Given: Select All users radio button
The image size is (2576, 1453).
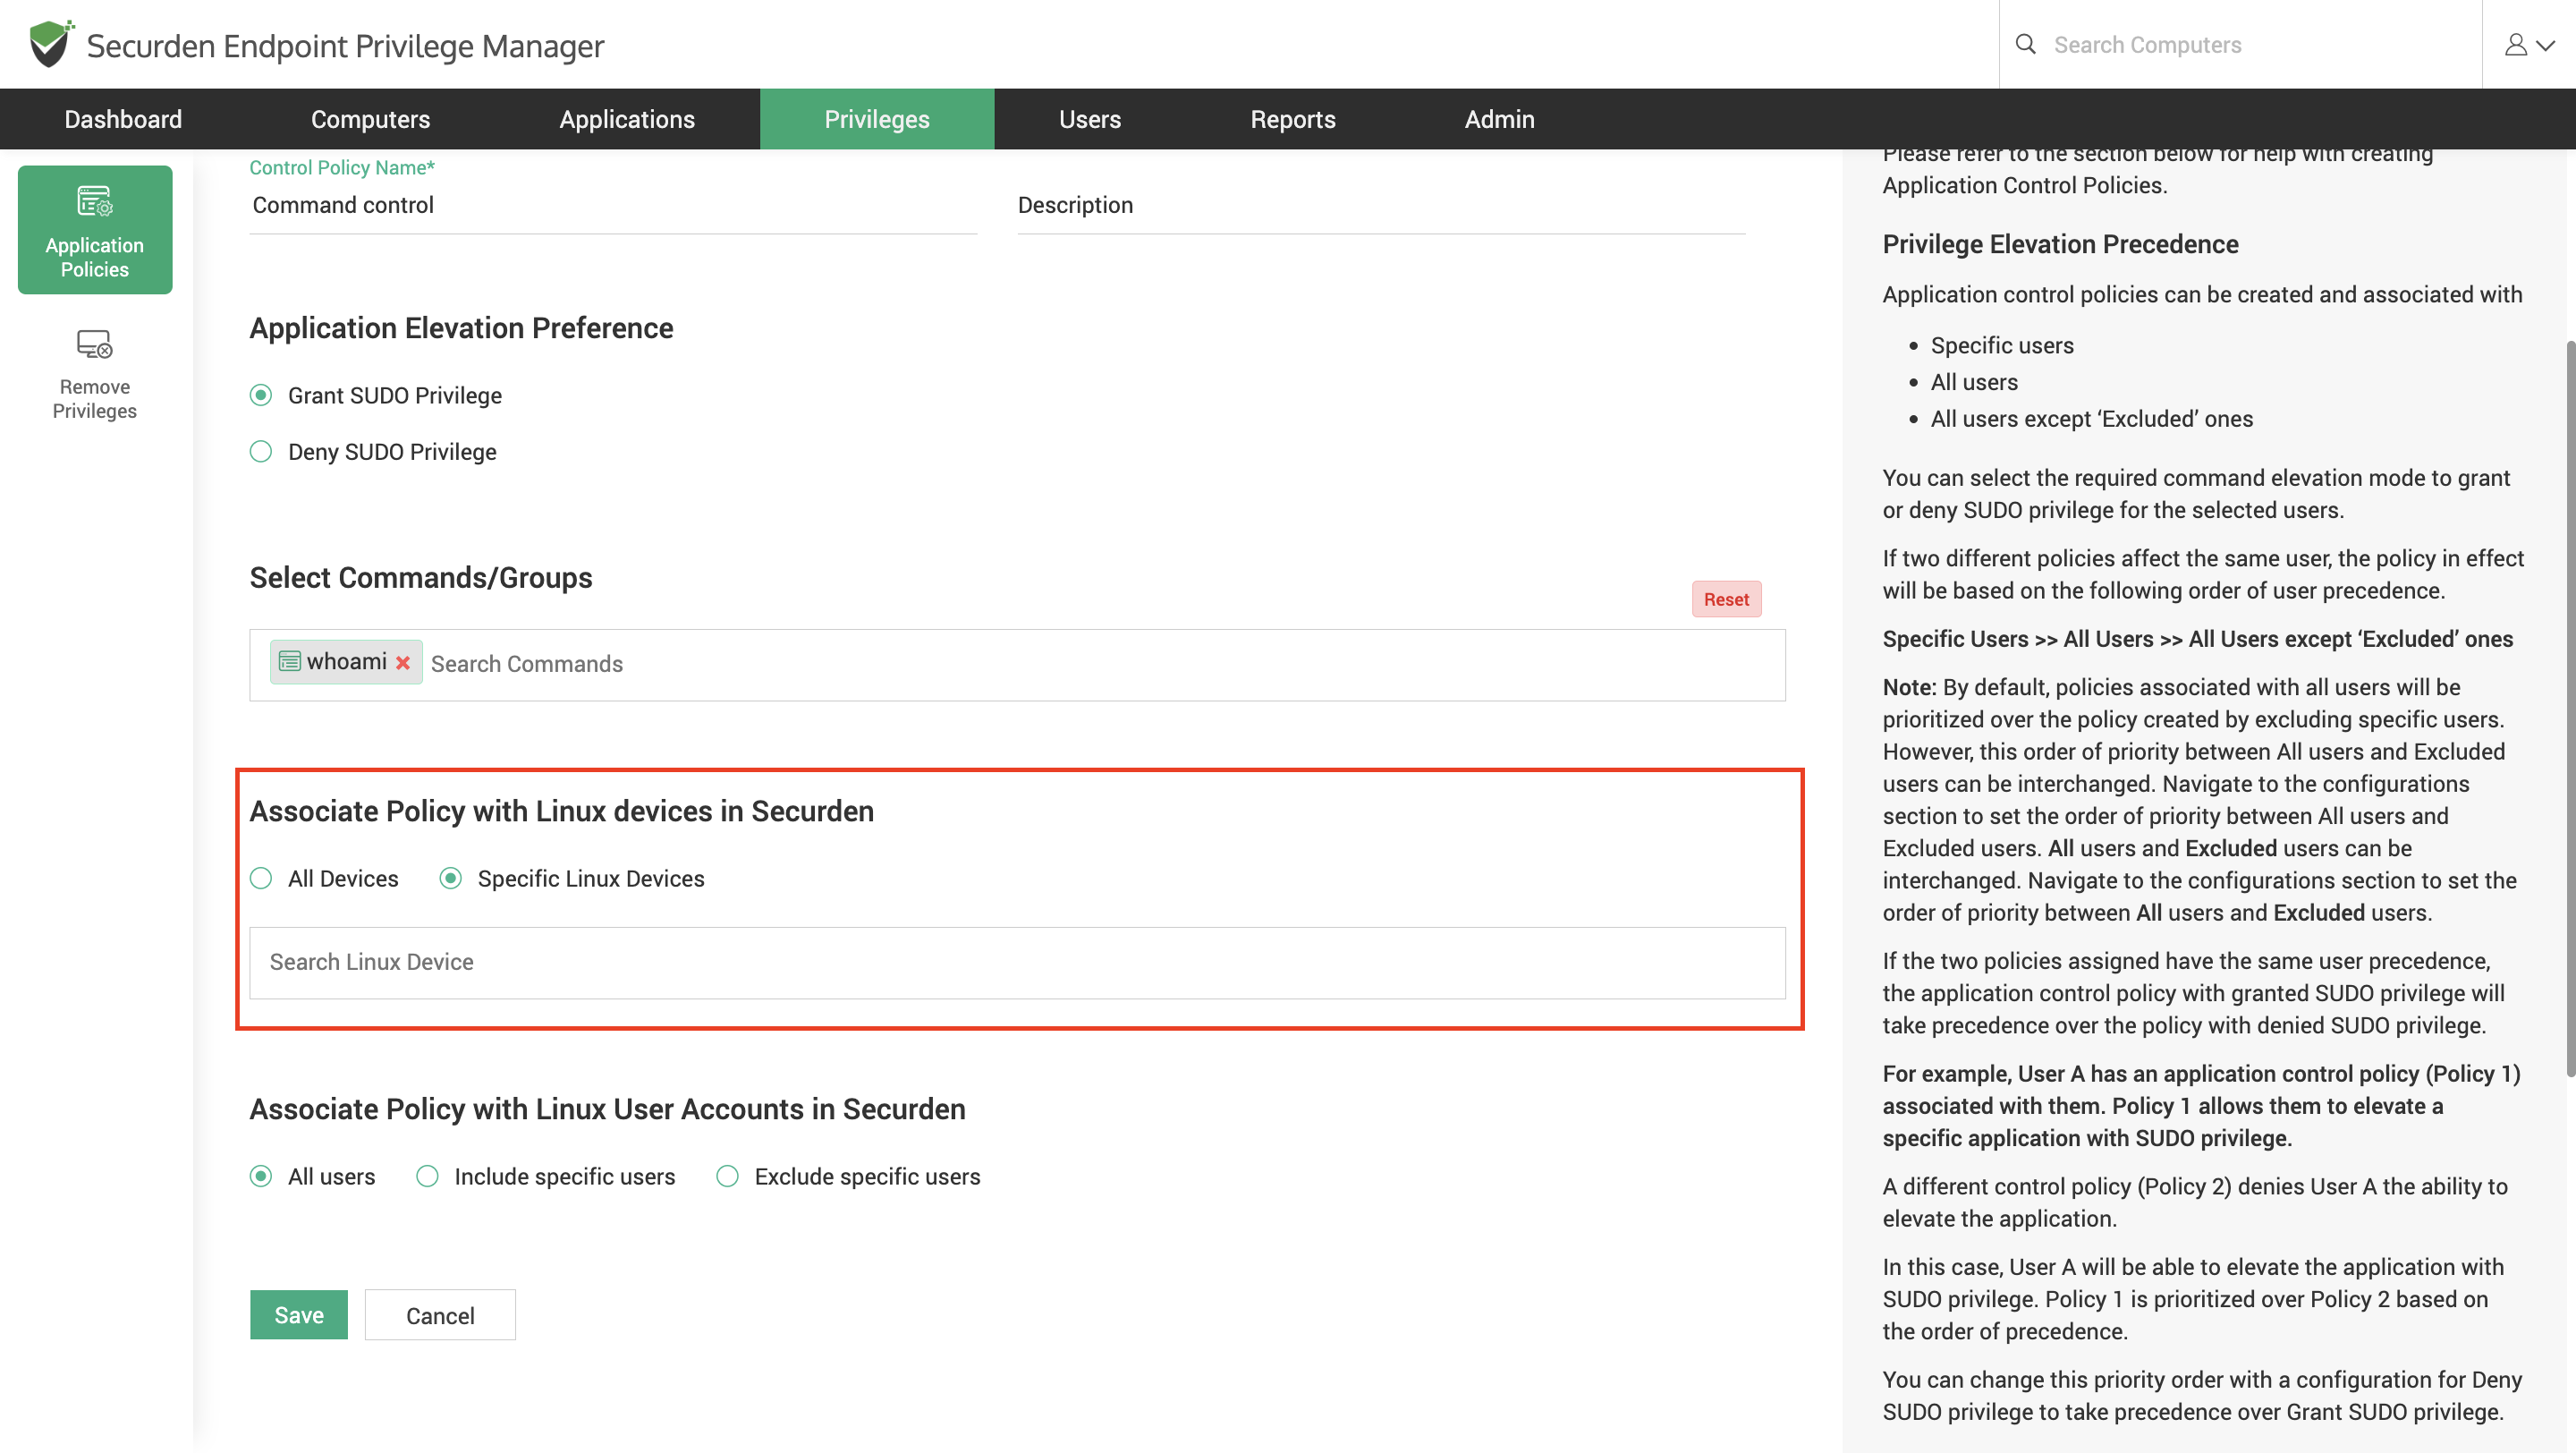Looking at the screenshot, I should point(261,1176).
